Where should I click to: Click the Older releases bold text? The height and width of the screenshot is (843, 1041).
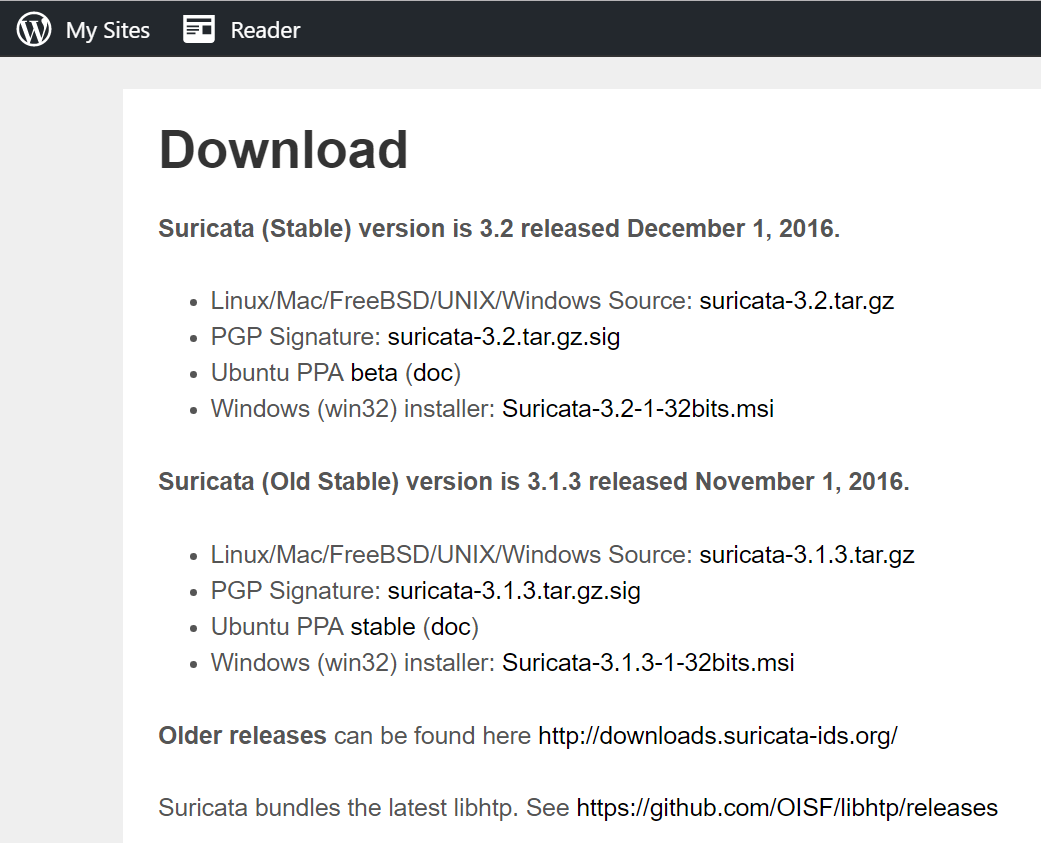[242, 736]
